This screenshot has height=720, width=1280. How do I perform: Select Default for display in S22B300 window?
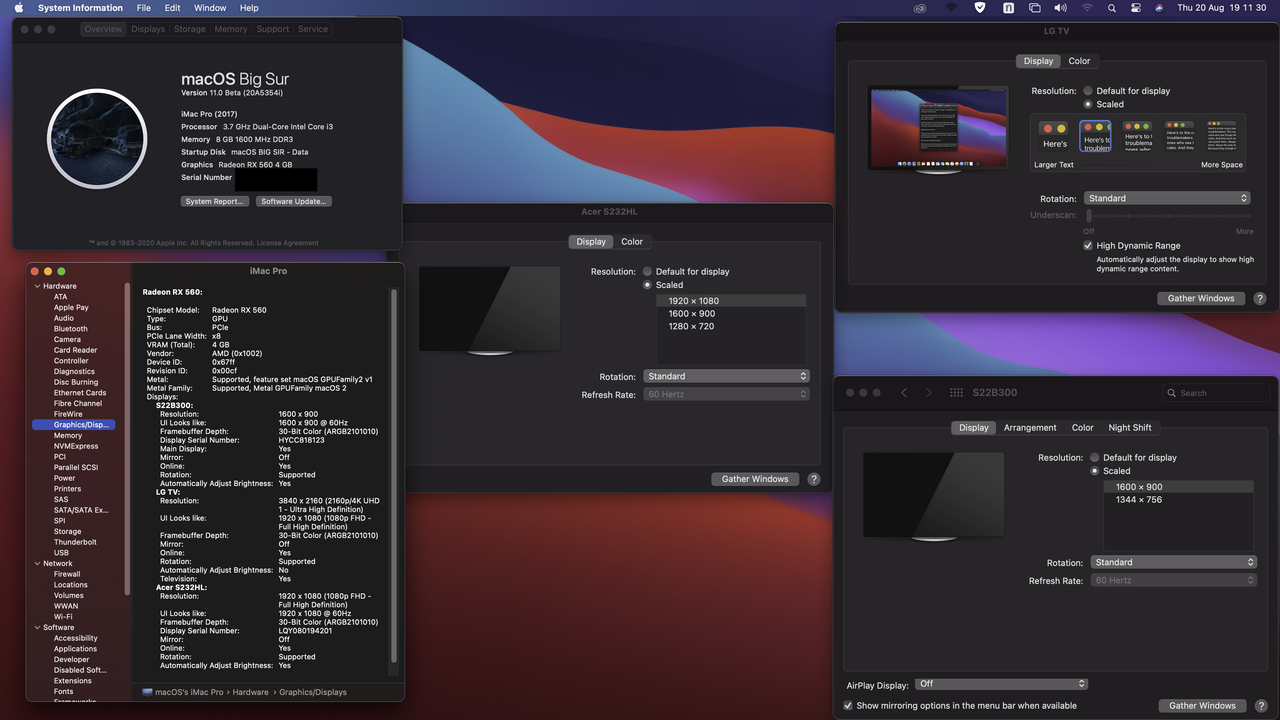(1095, 457)
